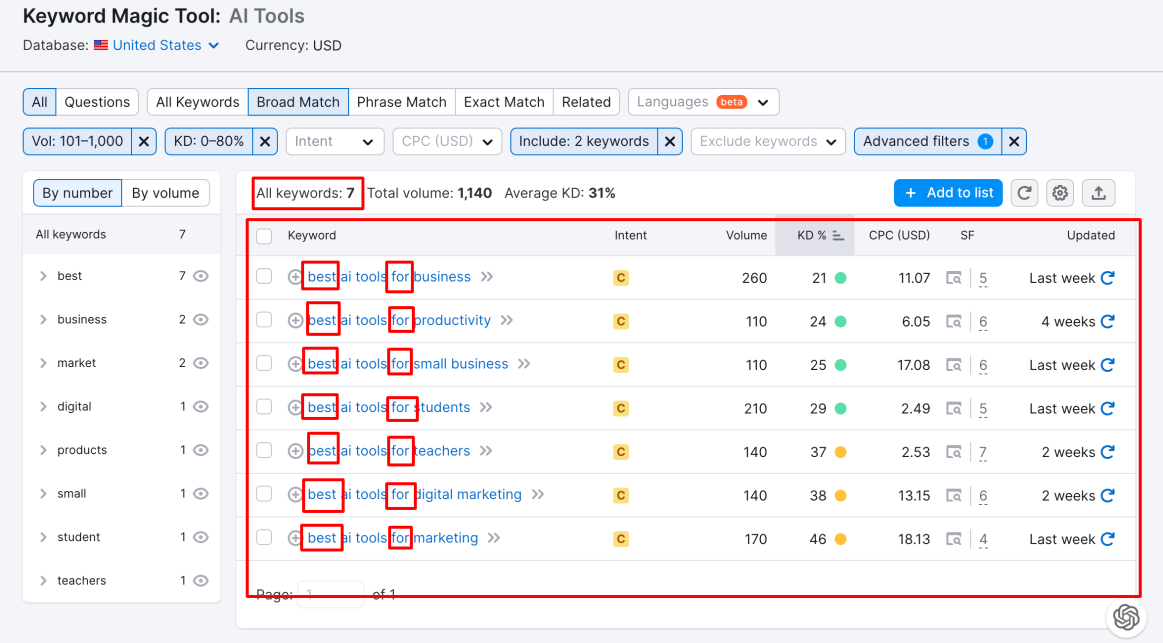Remove the Vol: 101–1,000 filter

pyautogui.click(x=144, y=141)
